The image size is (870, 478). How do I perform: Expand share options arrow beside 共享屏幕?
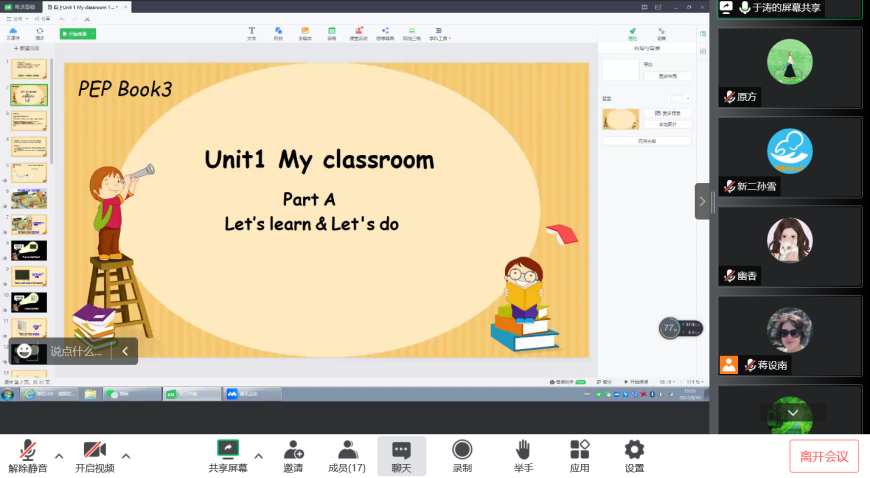pos(259,456)
